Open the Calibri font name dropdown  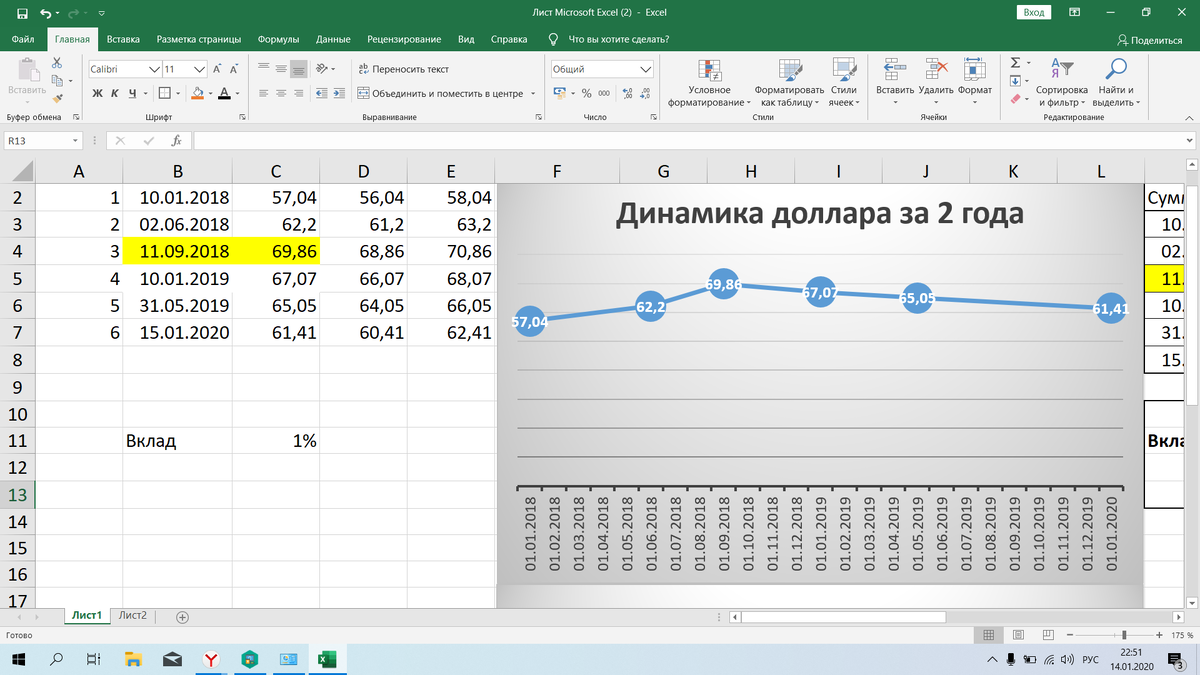(x=153, y=69)
